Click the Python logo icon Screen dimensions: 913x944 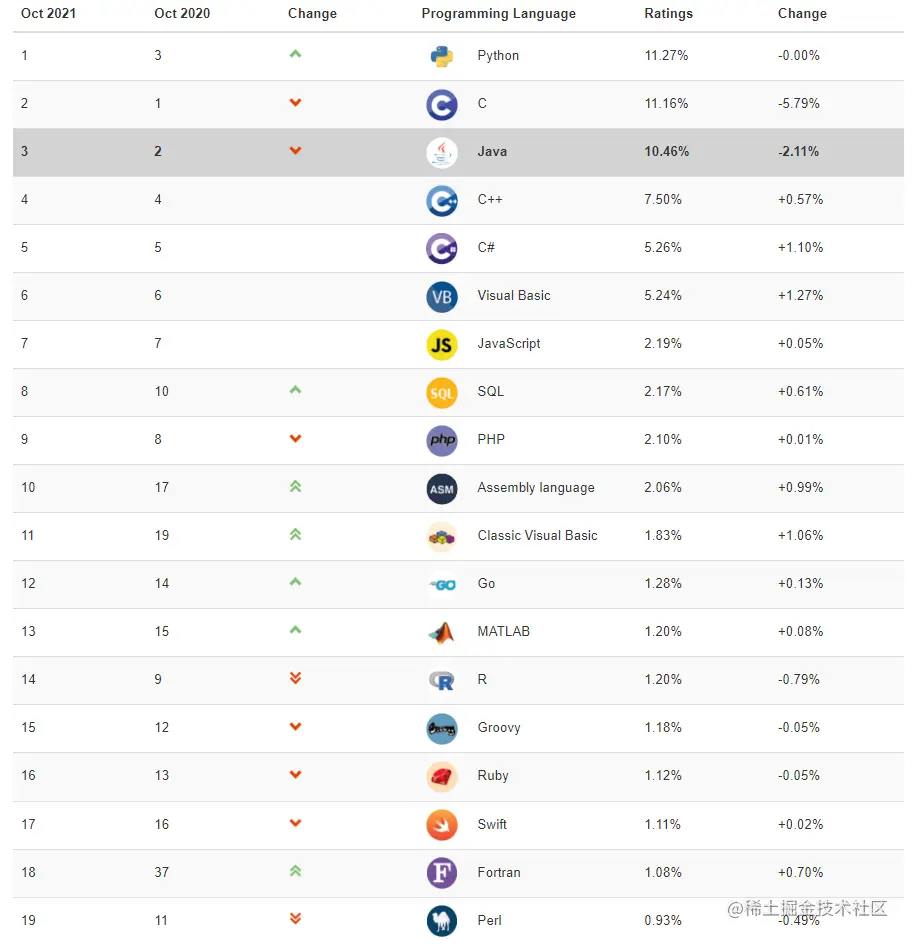441,56
